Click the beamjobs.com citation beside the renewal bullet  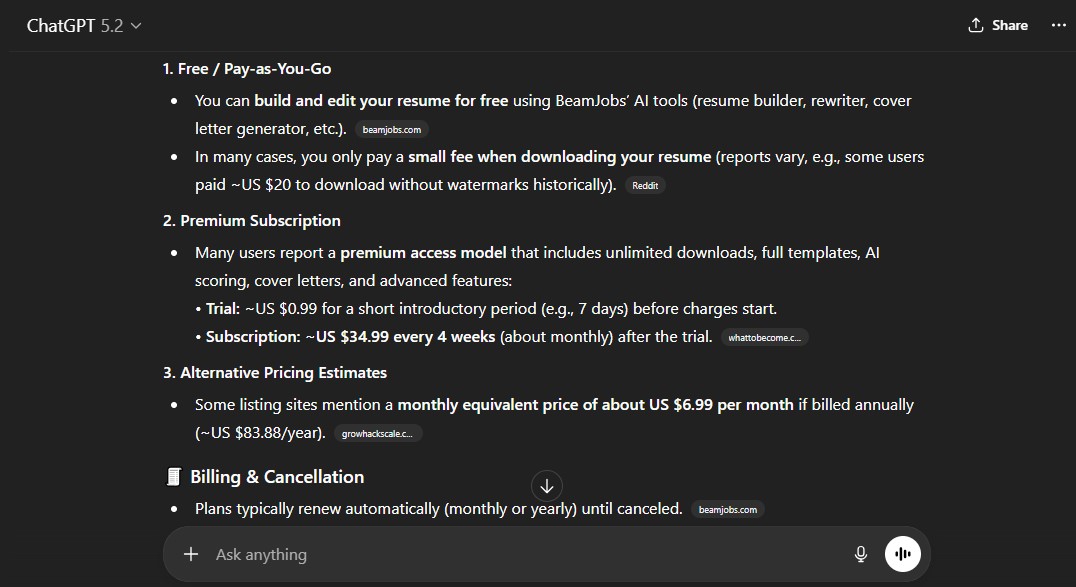tap(727, 509)
